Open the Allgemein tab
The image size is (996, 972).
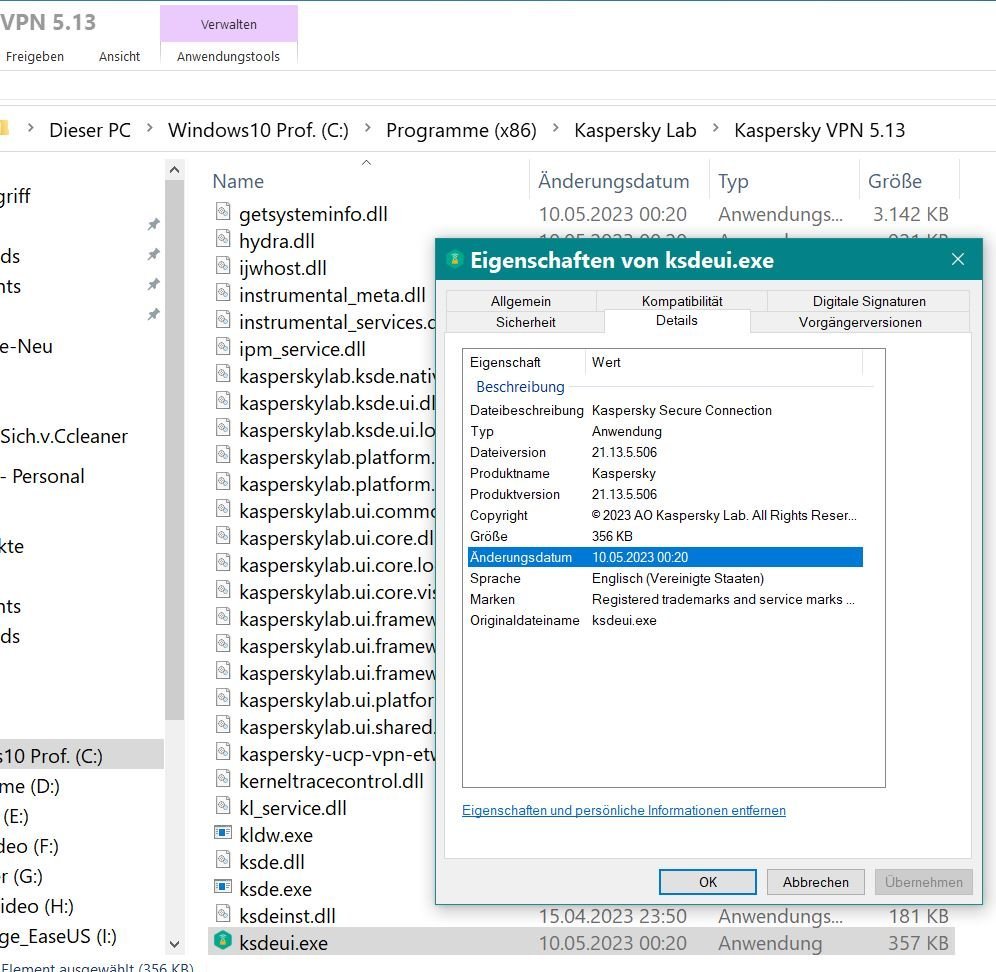click(x=521, y=301)
